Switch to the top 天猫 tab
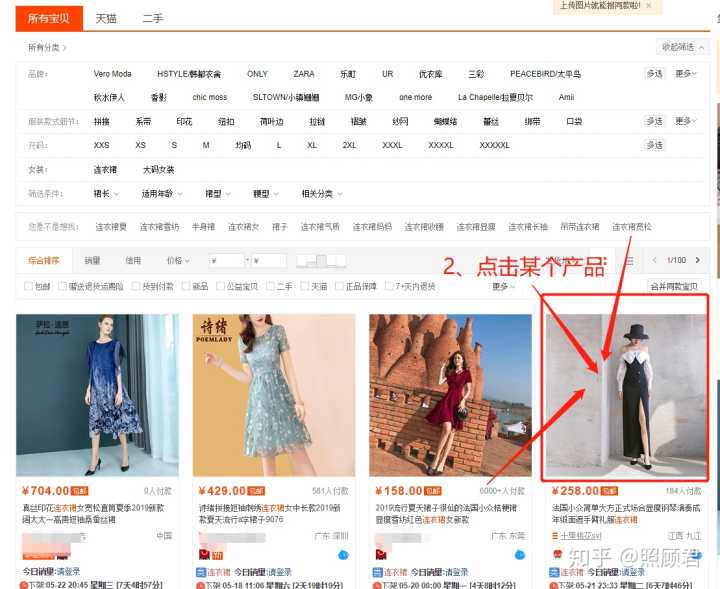 (106, 18)
